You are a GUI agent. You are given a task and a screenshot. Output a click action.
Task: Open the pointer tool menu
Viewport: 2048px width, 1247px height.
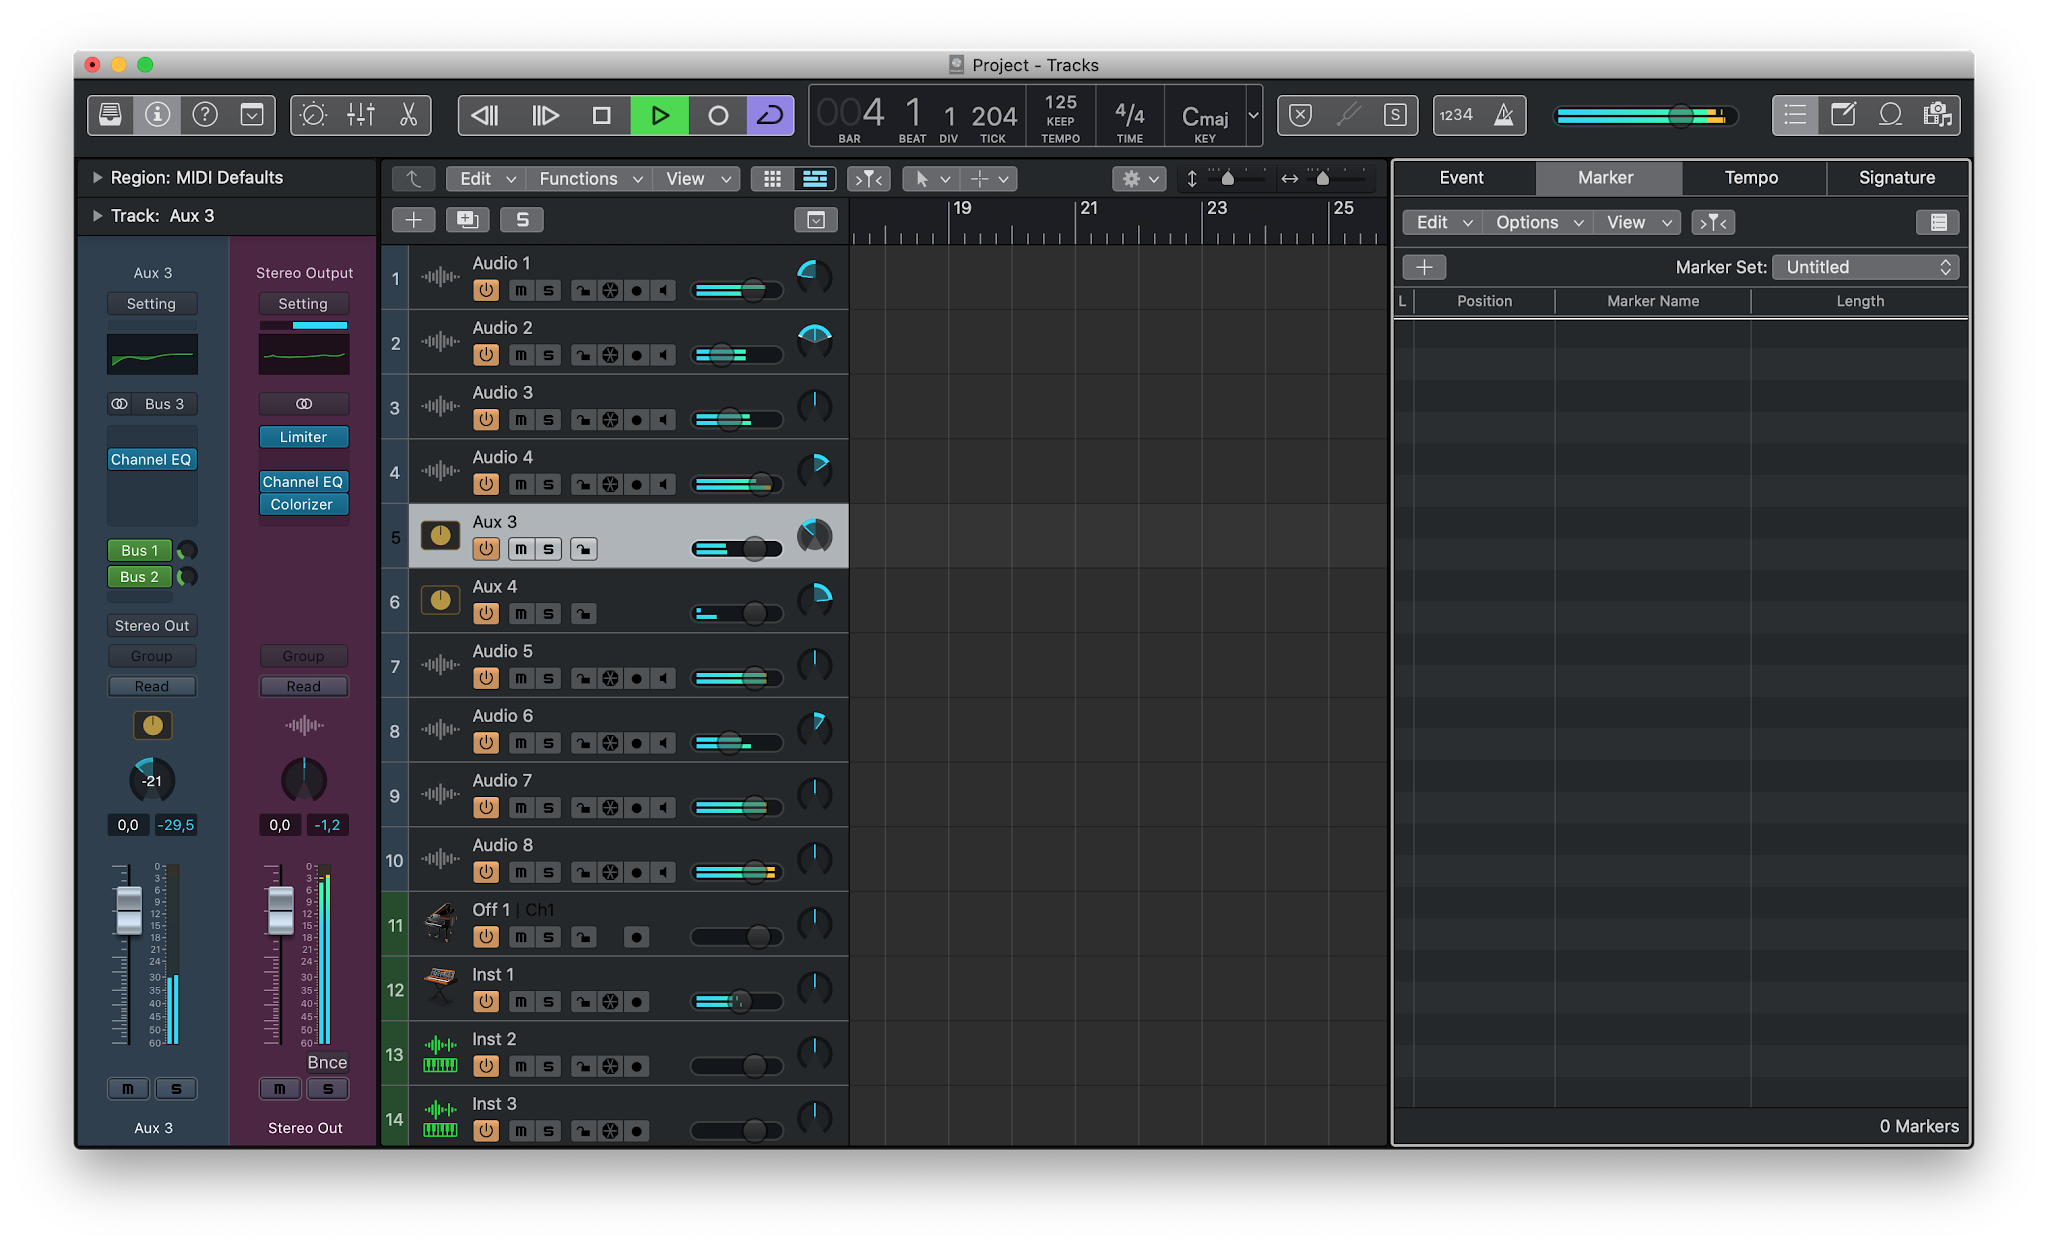pos(931,179)
